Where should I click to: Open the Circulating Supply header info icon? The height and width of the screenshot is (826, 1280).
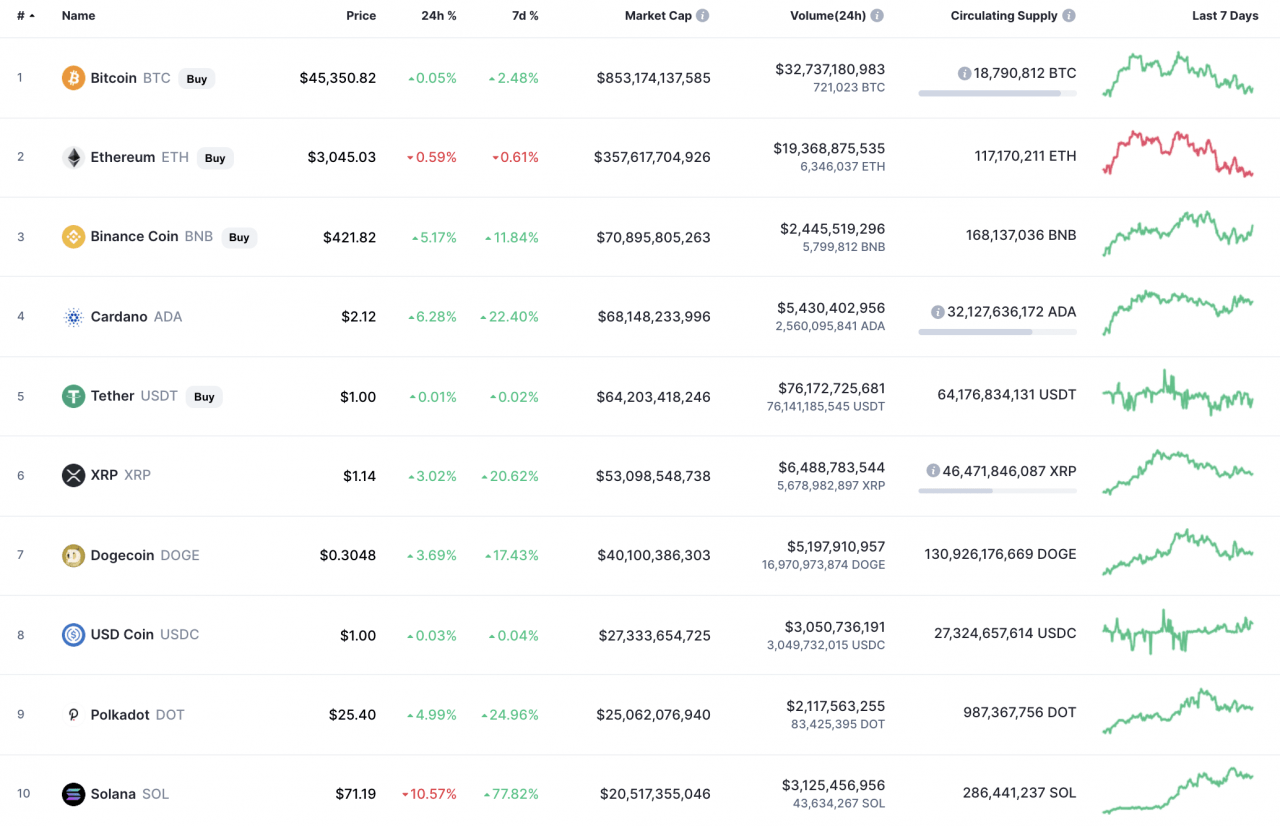point(1069,16)
